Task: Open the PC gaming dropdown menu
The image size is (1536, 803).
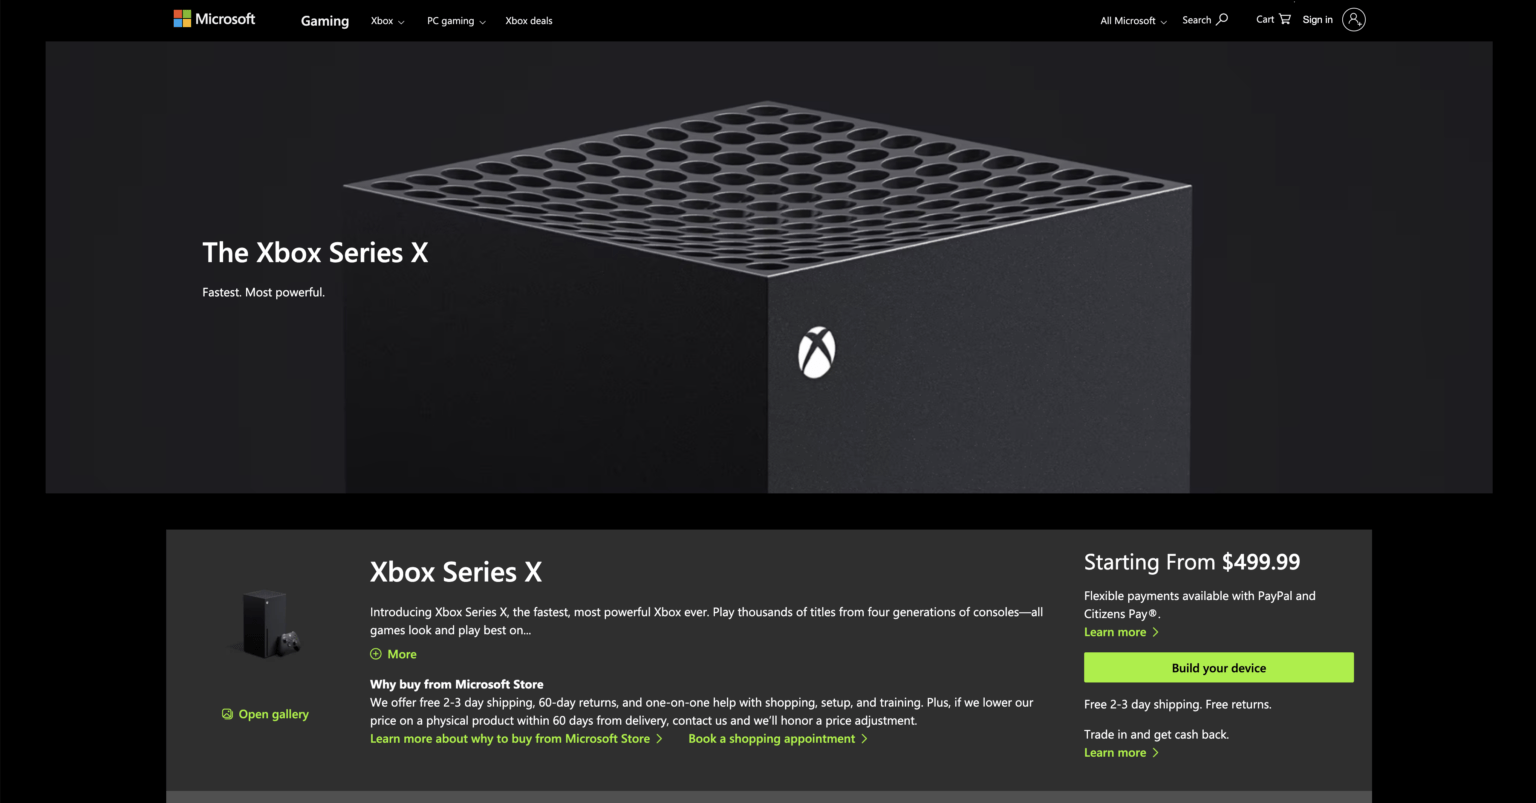Action: (455, 20)
